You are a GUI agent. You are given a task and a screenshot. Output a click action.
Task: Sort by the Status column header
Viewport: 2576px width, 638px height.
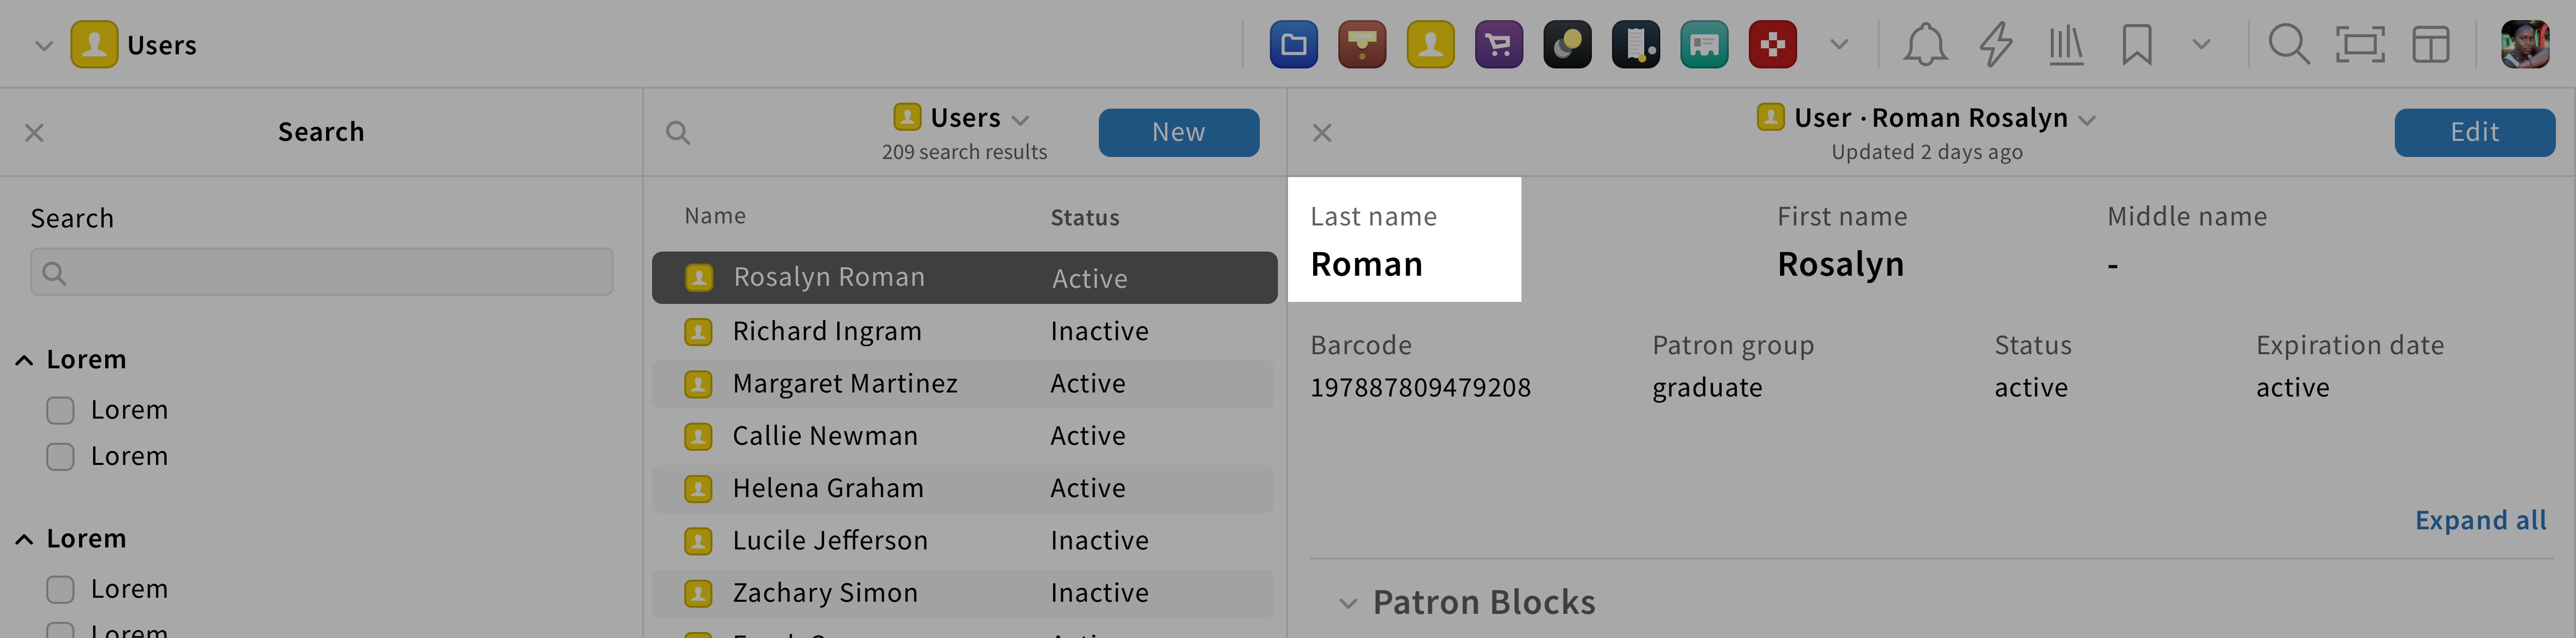[x=1084, y=217]
